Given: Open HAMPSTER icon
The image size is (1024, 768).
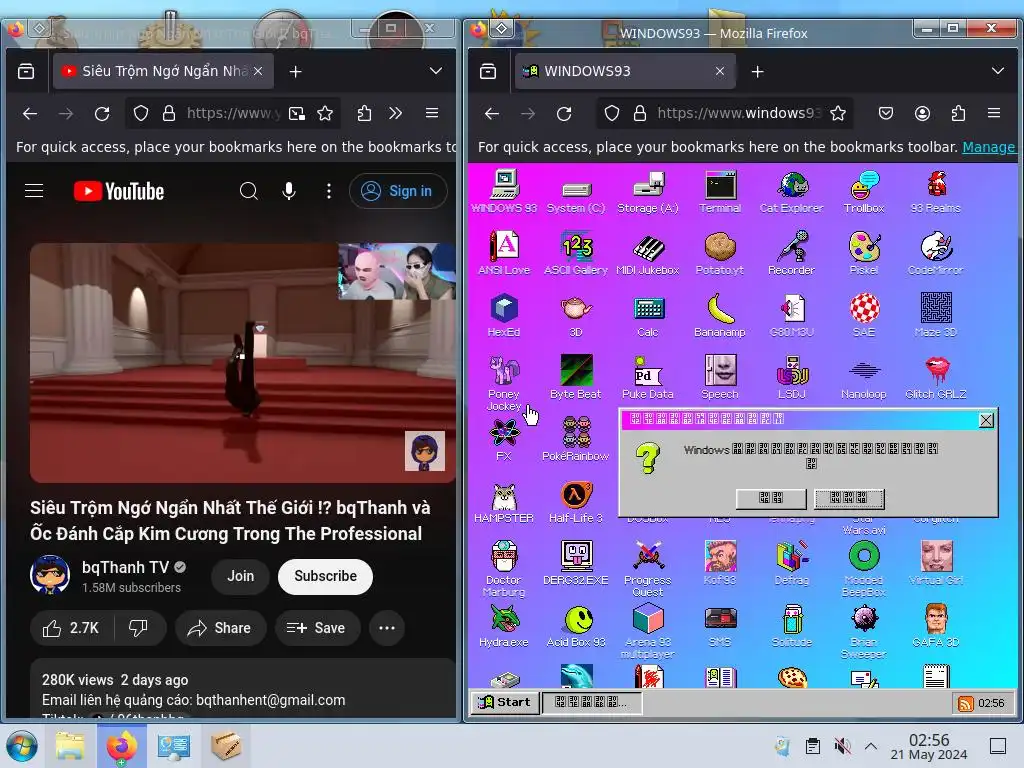Looking at the screenshot, I should (x=504, y=502).
